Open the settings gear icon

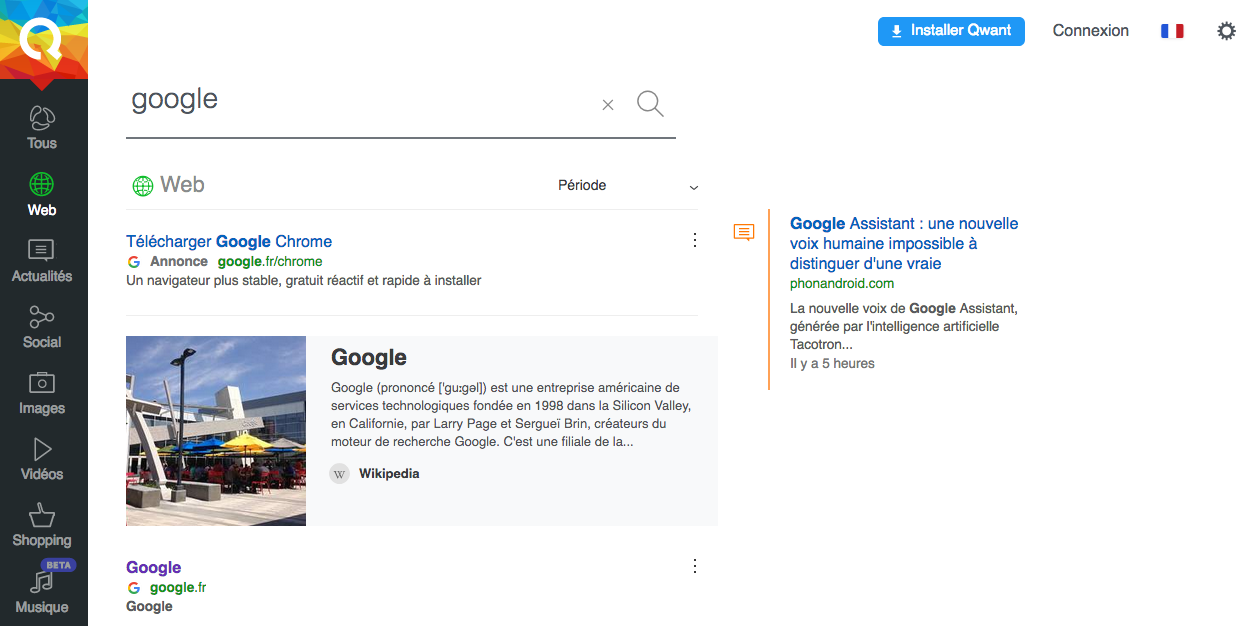(x=1226, y=31)
